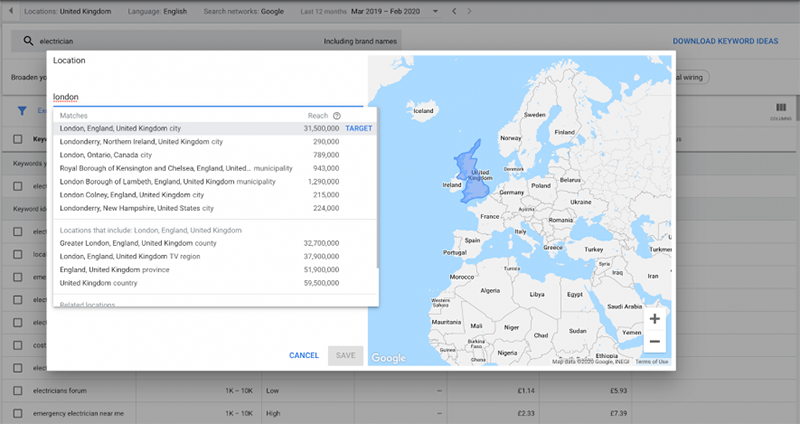Click the location search field with london
Viewport: 800px width, 424px height.
click(208, 97)
